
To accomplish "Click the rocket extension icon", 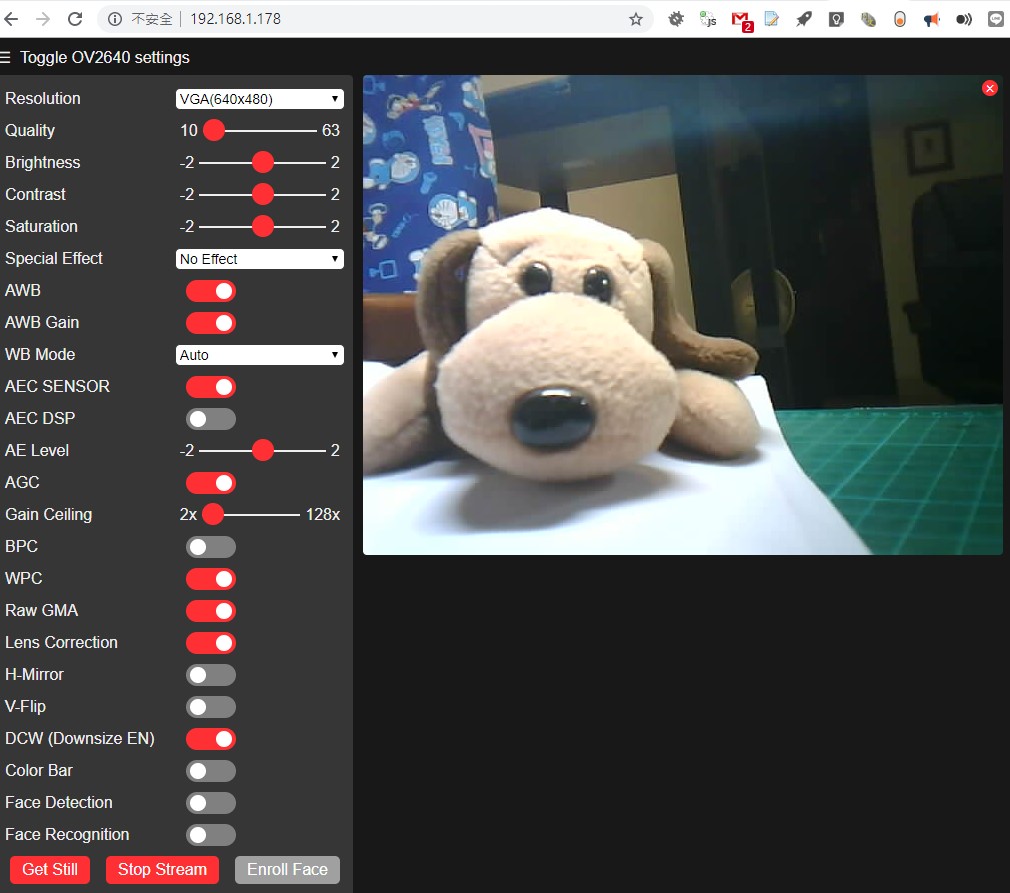I will tap(804, 18).
